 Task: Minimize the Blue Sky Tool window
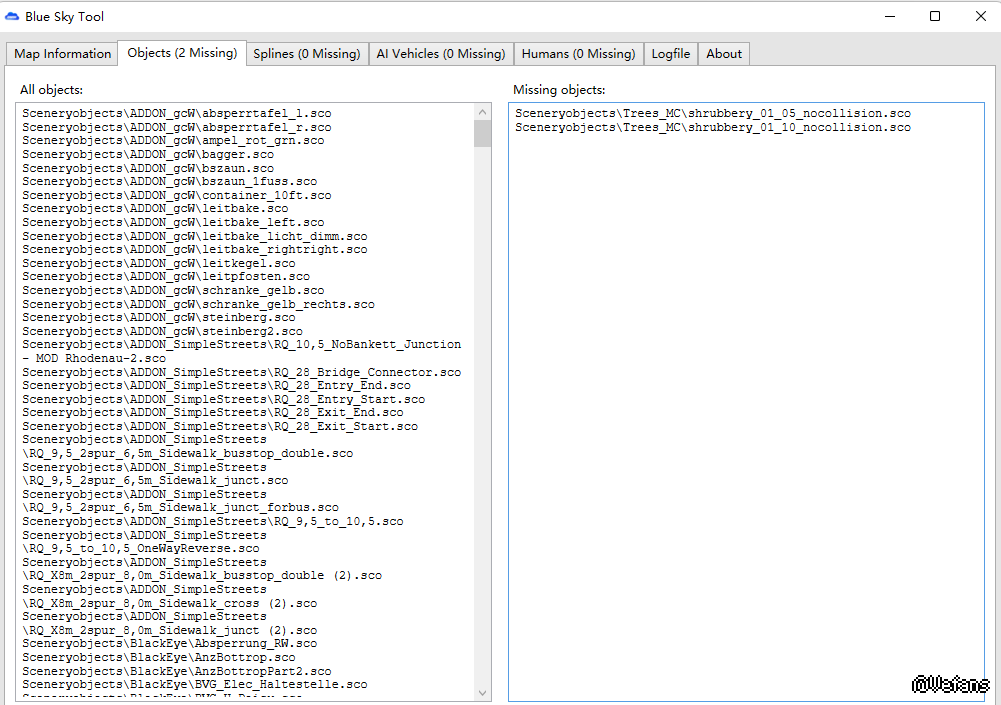coord(888,16)
